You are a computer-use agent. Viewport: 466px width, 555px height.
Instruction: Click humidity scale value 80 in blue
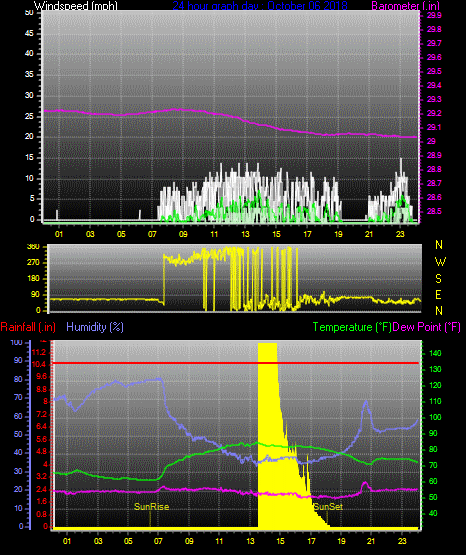pos(18,379)
